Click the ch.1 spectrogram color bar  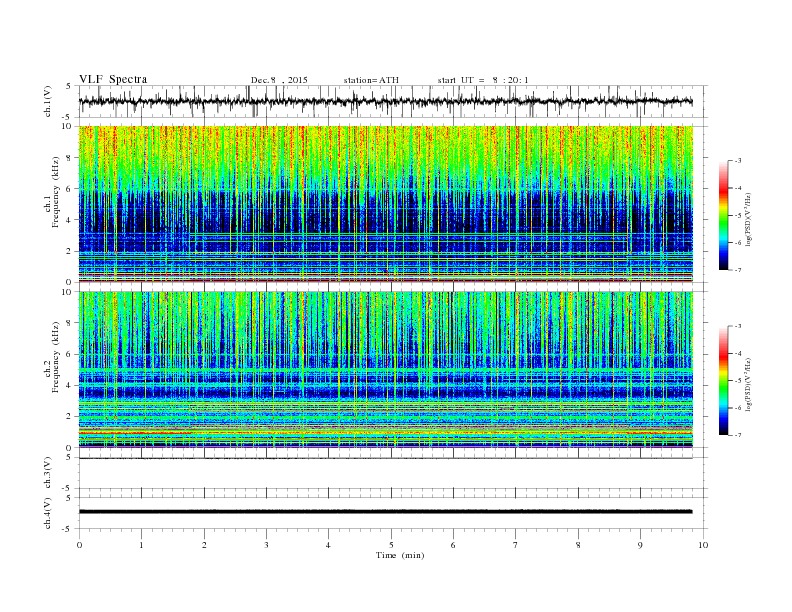(723, 216)
